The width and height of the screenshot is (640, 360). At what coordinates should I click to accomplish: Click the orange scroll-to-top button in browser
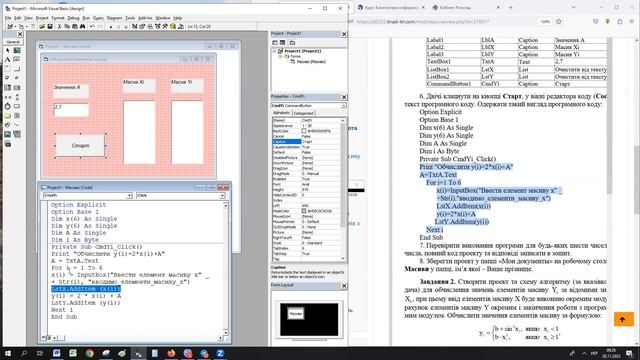pos(624,319)
